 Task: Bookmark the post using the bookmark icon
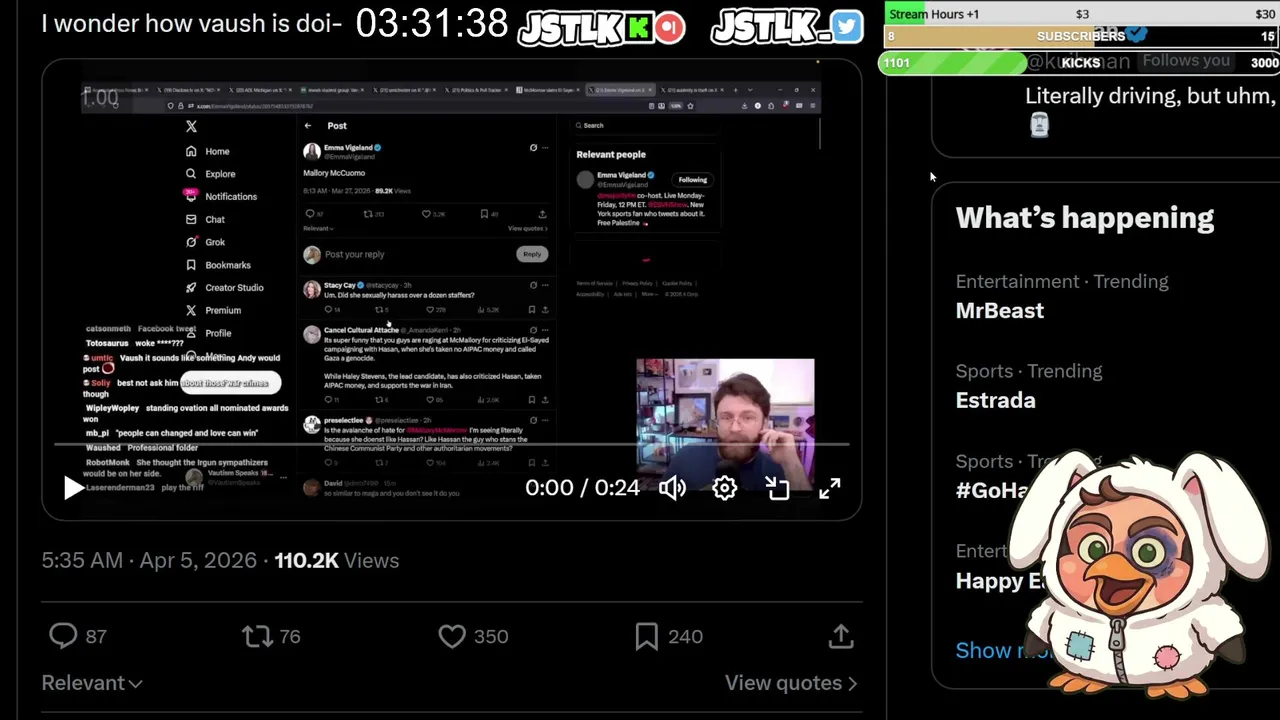click(646, 636)
